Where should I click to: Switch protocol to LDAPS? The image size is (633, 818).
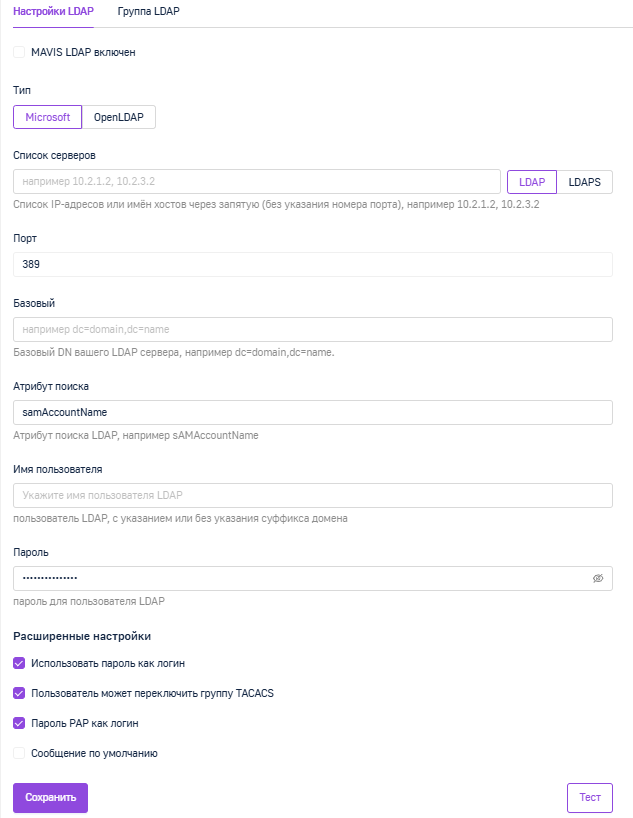[584, 182]
